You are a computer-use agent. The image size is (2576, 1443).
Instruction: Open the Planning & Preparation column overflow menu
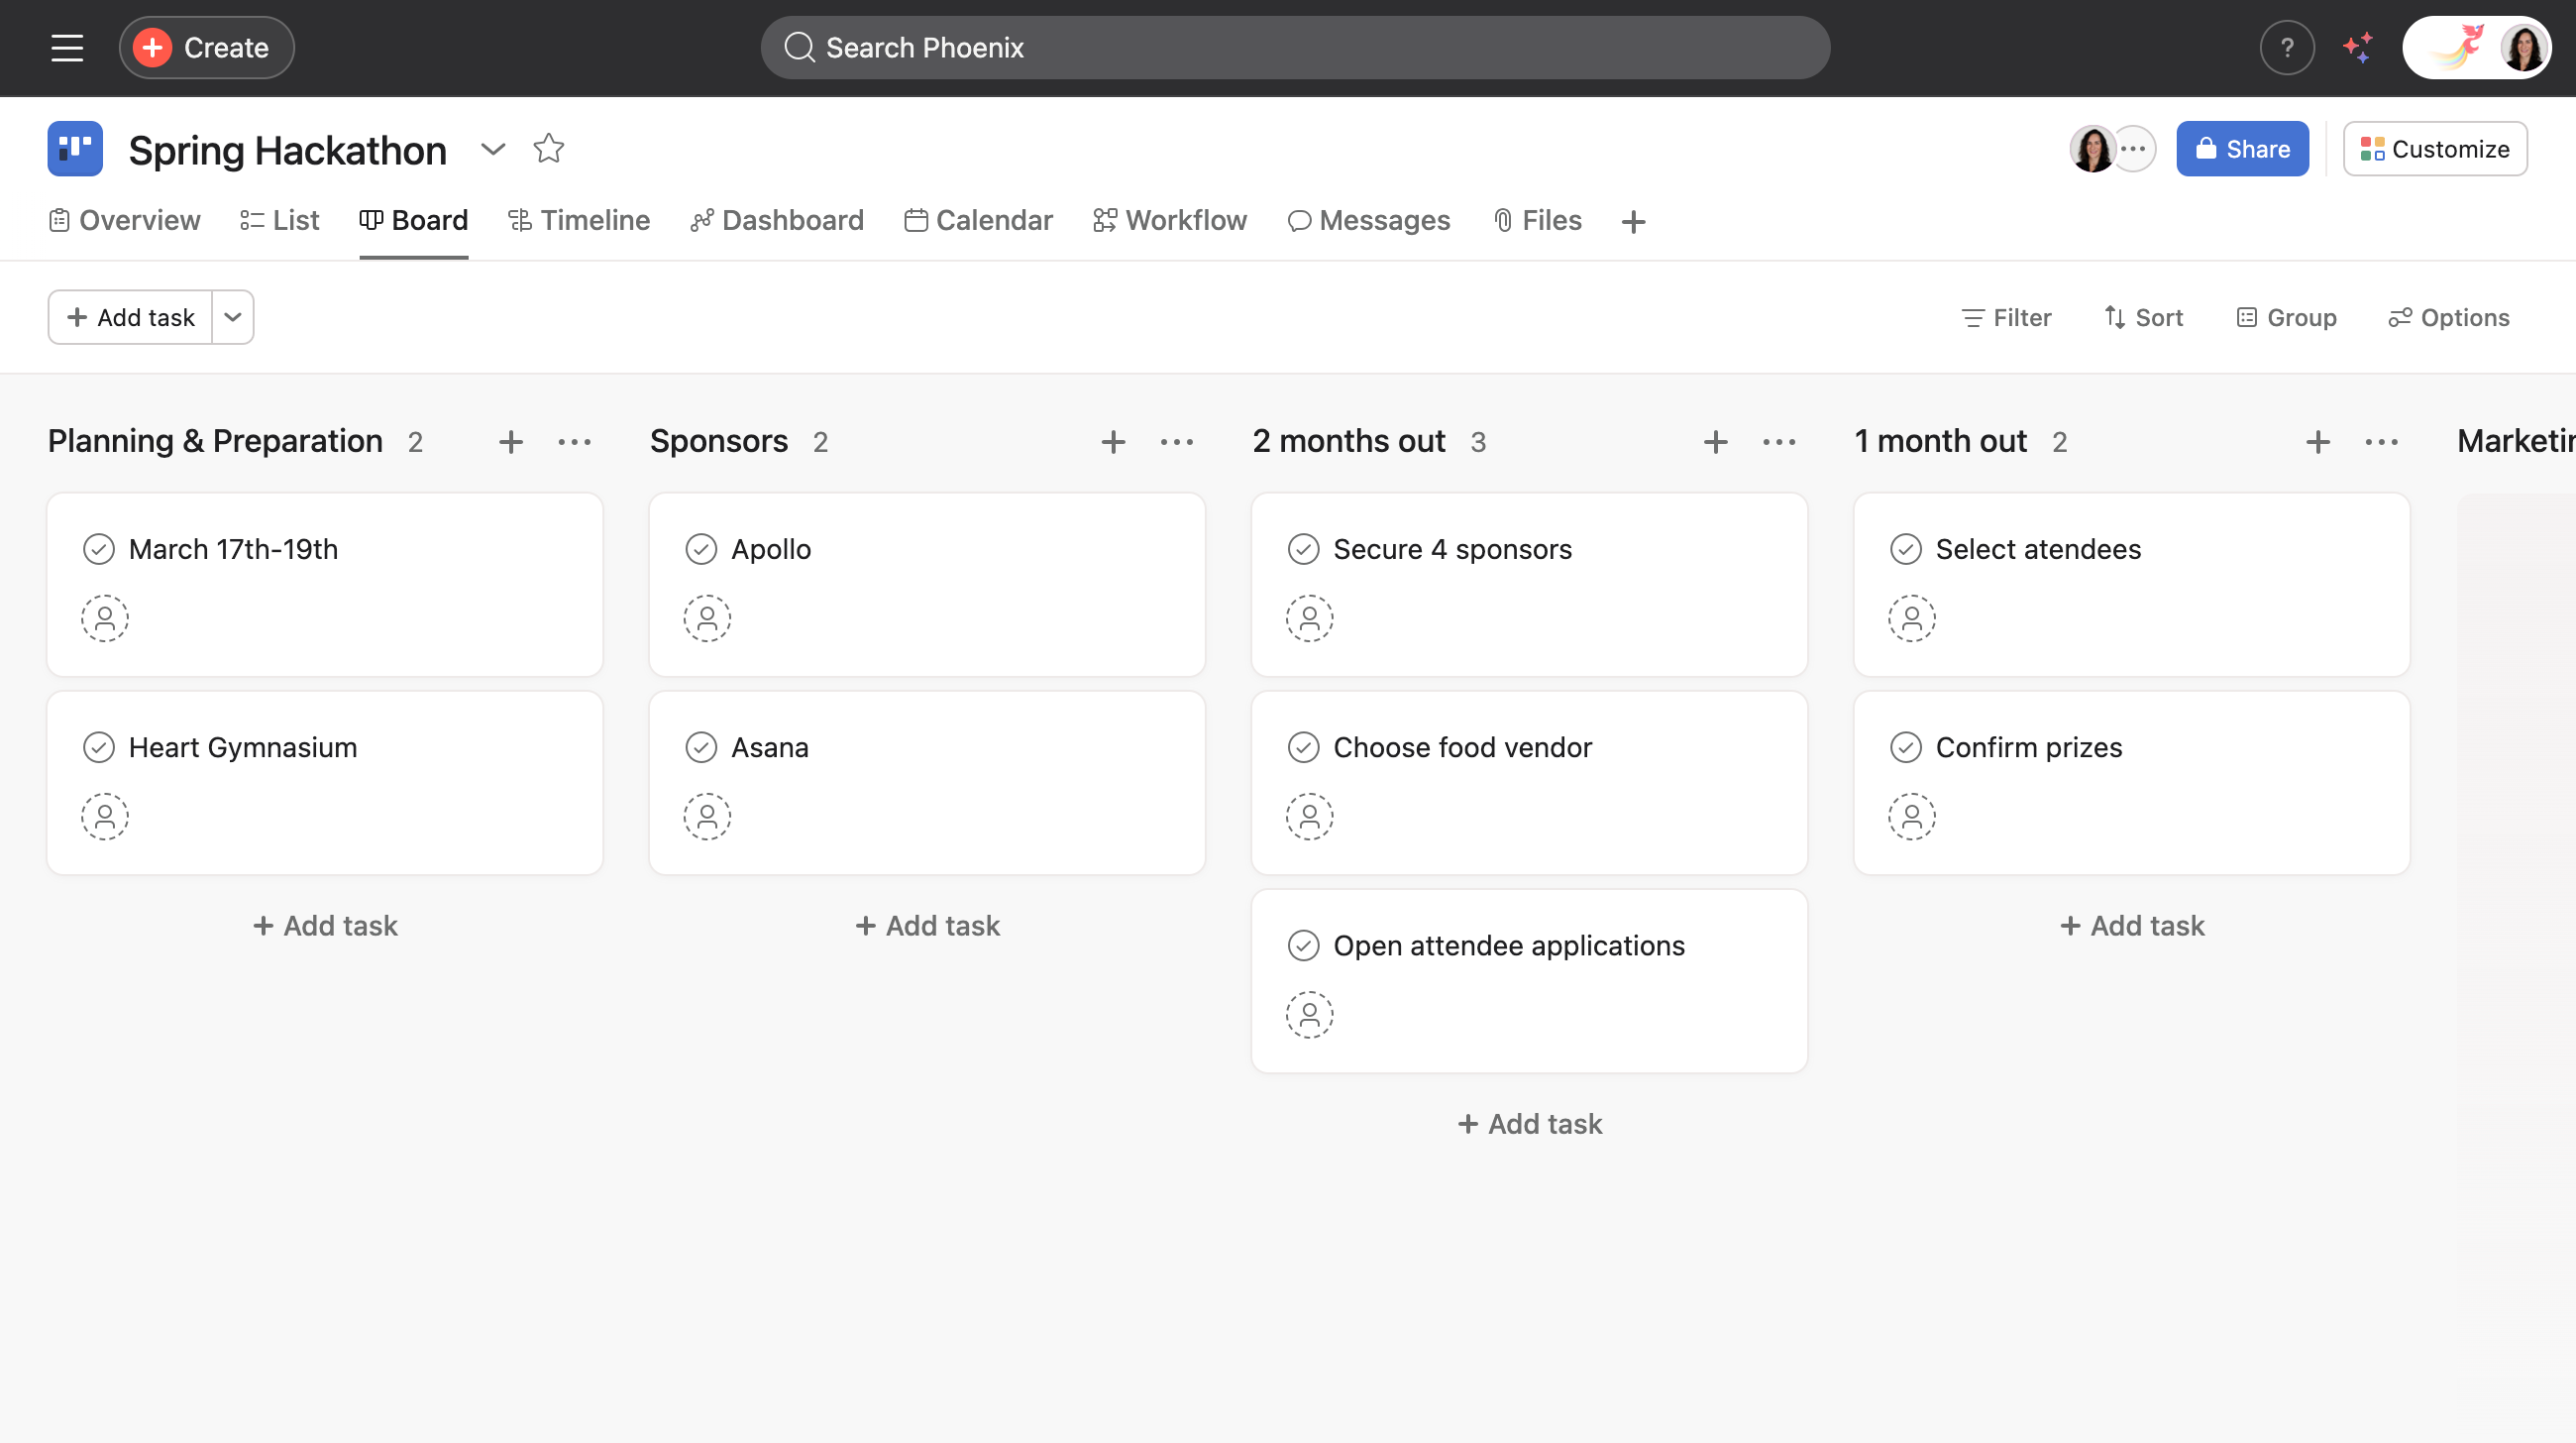coord(575,441)
